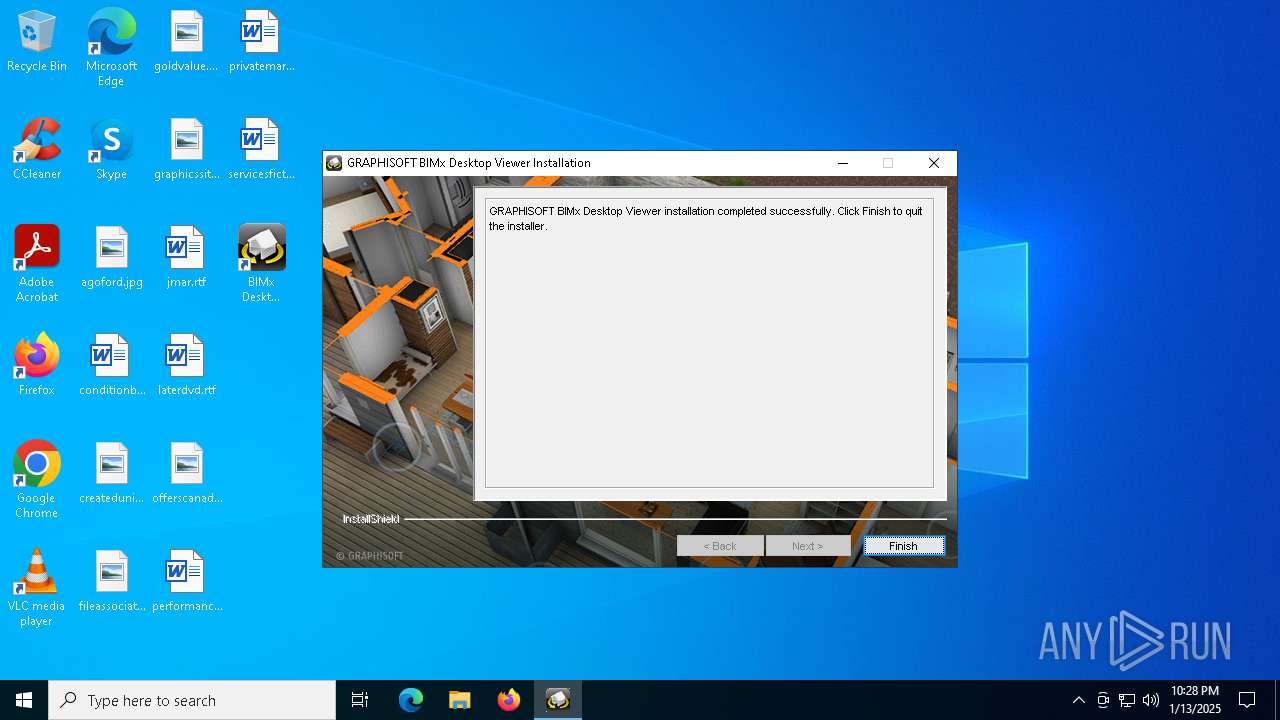The width and height of the screenshot is (1280, 720).
Task: Switch to BIMx installer taskbar button
Action: [558, 700]
